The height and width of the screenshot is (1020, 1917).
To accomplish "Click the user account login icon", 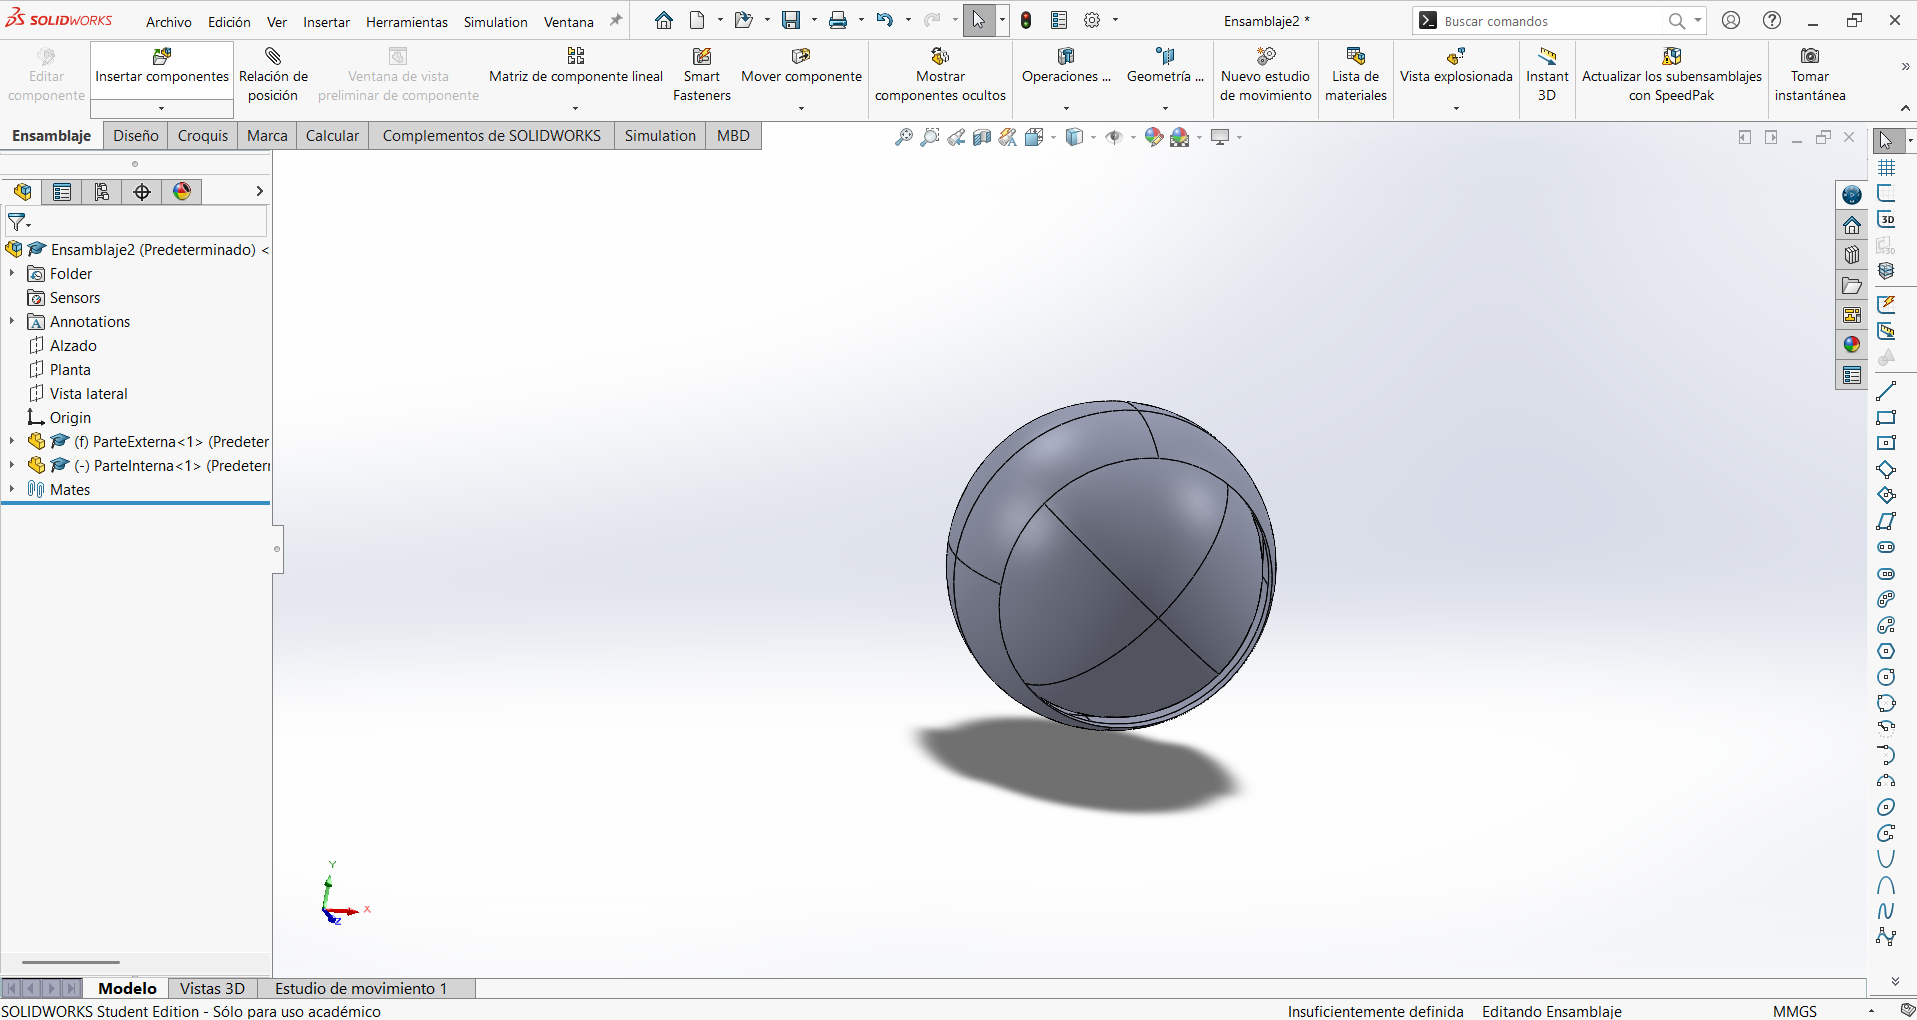I will [x=1731, y=20].
